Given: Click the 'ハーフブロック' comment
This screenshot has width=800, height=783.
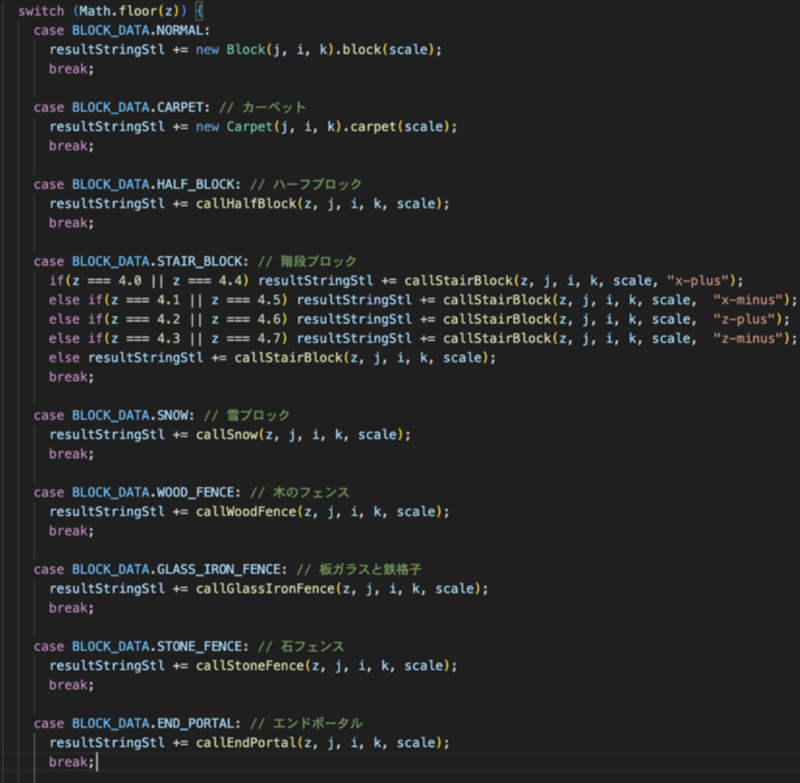Looking at the screenshot, I should 317,184.
